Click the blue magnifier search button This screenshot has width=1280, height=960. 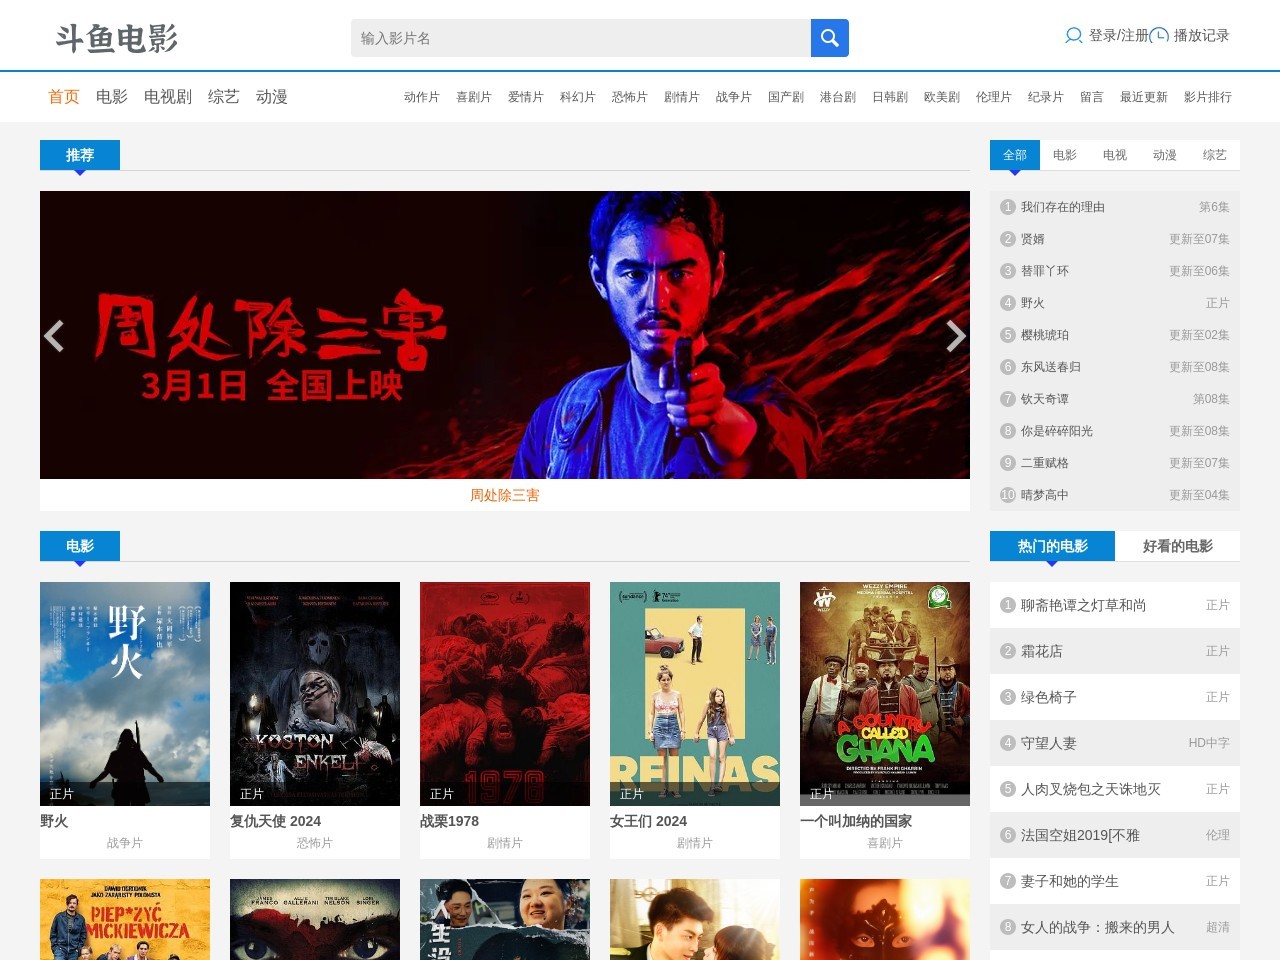[829, 38]
